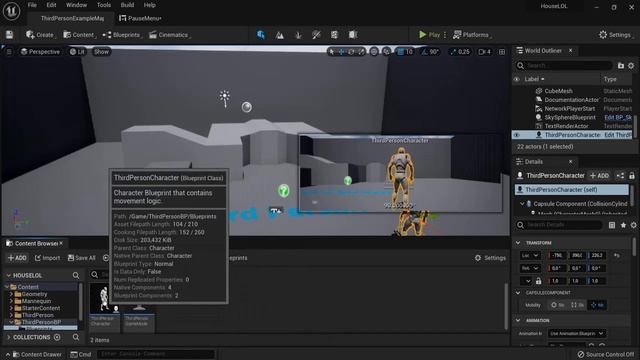This screenshot has height=360, width=640.
Task: Expand the Geometry folder
Action: click(x=11, y=294)
